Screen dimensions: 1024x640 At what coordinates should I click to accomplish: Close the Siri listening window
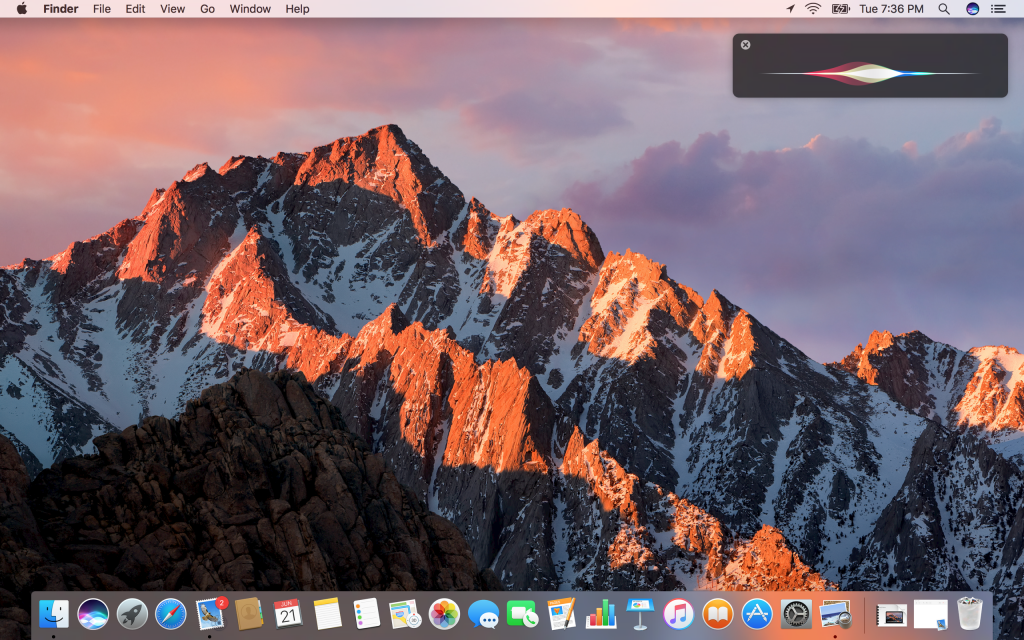pos(745,45)
